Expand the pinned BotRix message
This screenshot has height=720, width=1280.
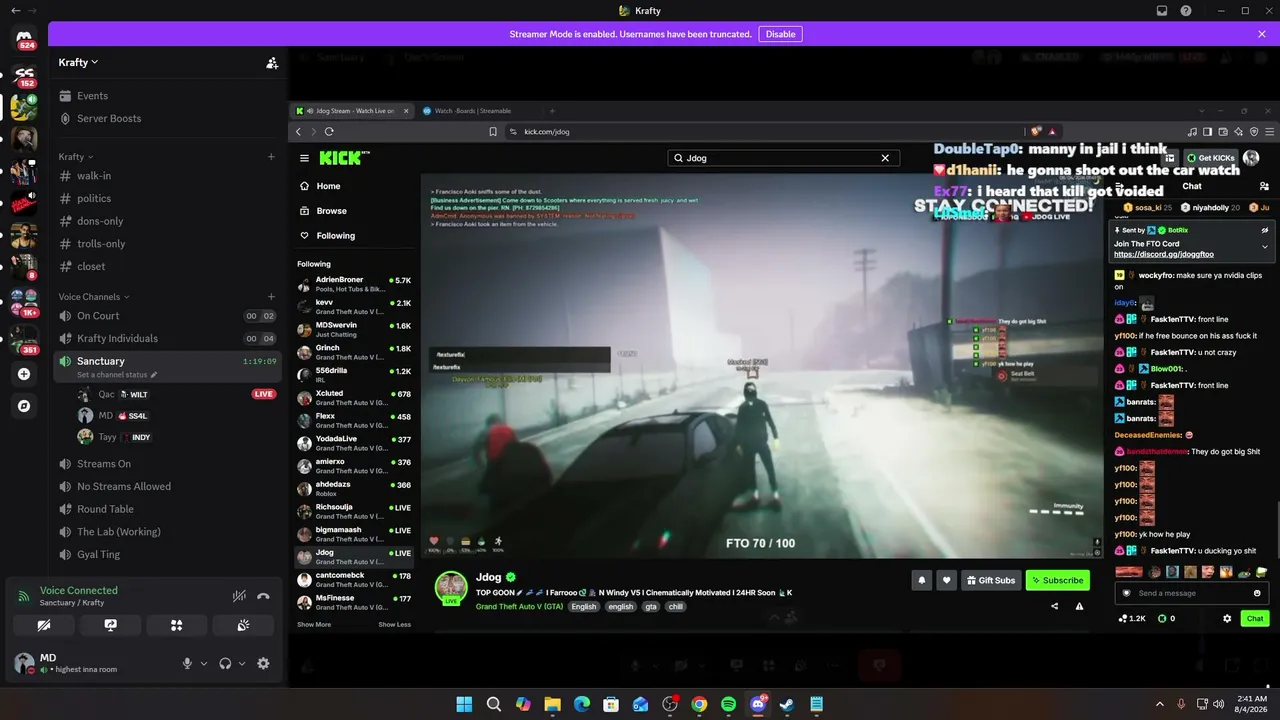coord(1264,246)
